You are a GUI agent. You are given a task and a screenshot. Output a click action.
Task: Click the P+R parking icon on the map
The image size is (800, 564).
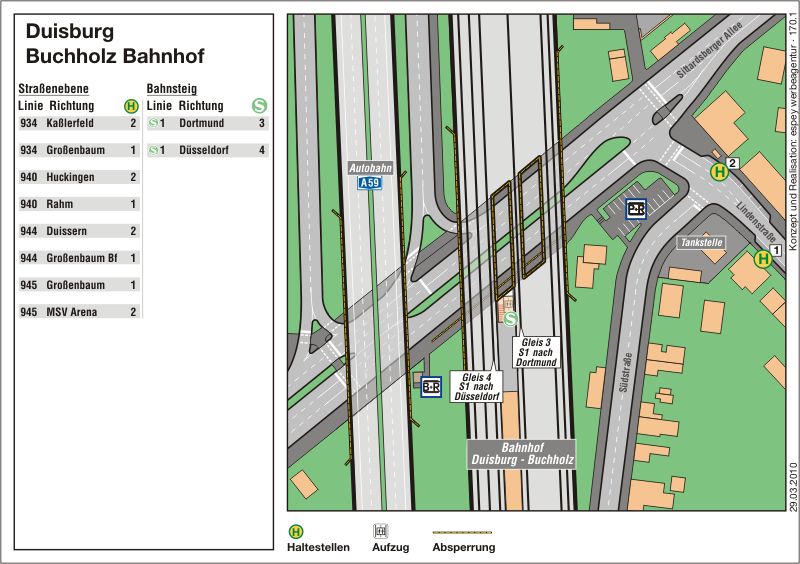636,209
